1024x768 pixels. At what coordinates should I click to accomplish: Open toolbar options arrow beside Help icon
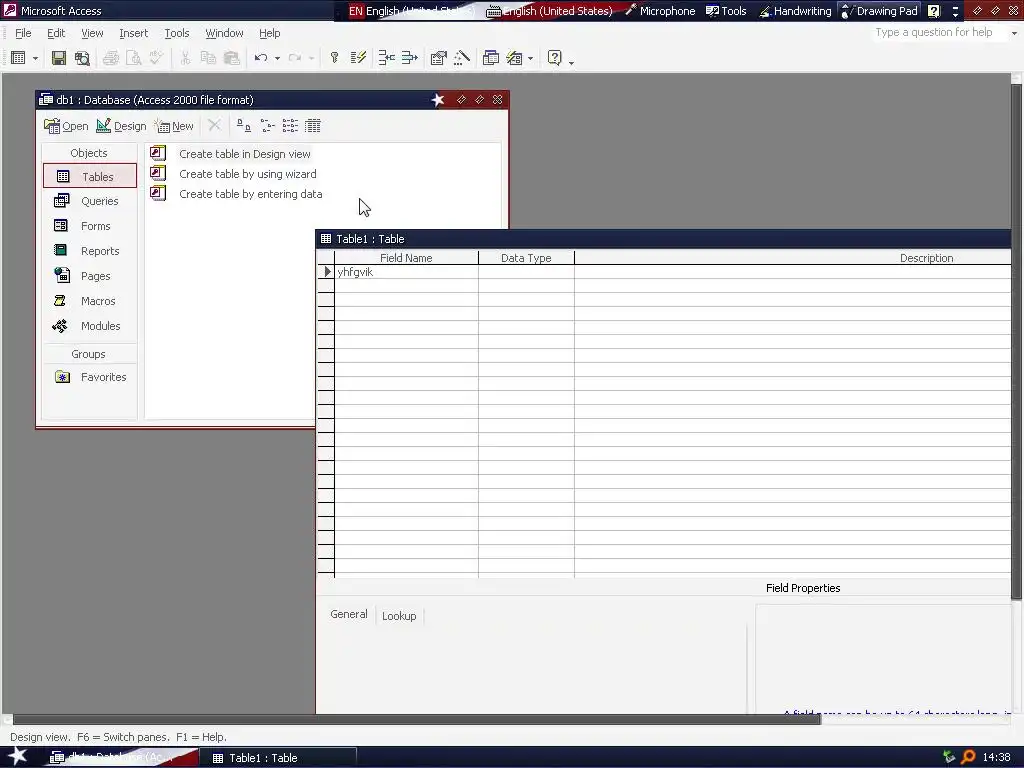click(x=571, y=61)
